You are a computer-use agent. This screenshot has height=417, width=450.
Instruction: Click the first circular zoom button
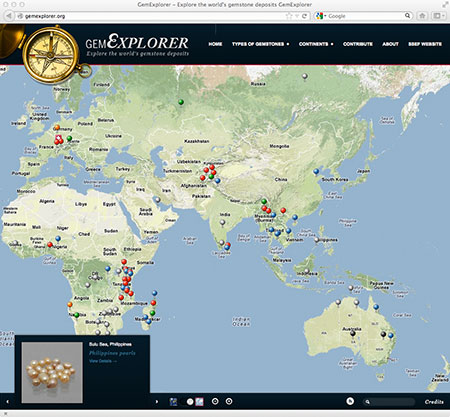click(215, 401)
